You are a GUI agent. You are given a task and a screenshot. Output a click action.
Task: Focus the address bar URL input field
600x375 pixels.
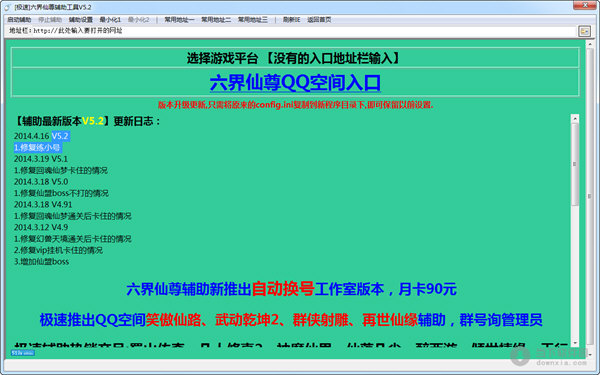[x=304, y=31]
